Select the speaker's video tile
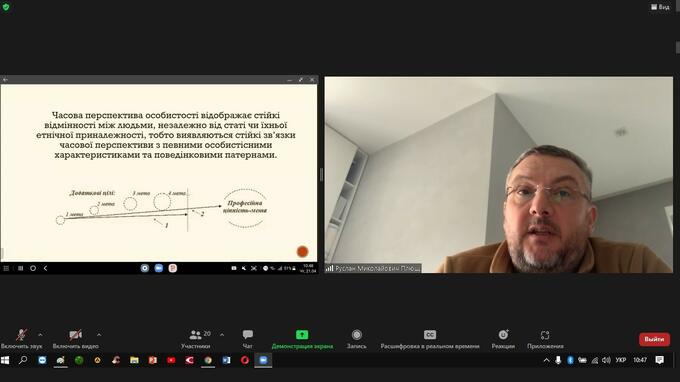This screenshot has height=382, width=680. point(499,175)
